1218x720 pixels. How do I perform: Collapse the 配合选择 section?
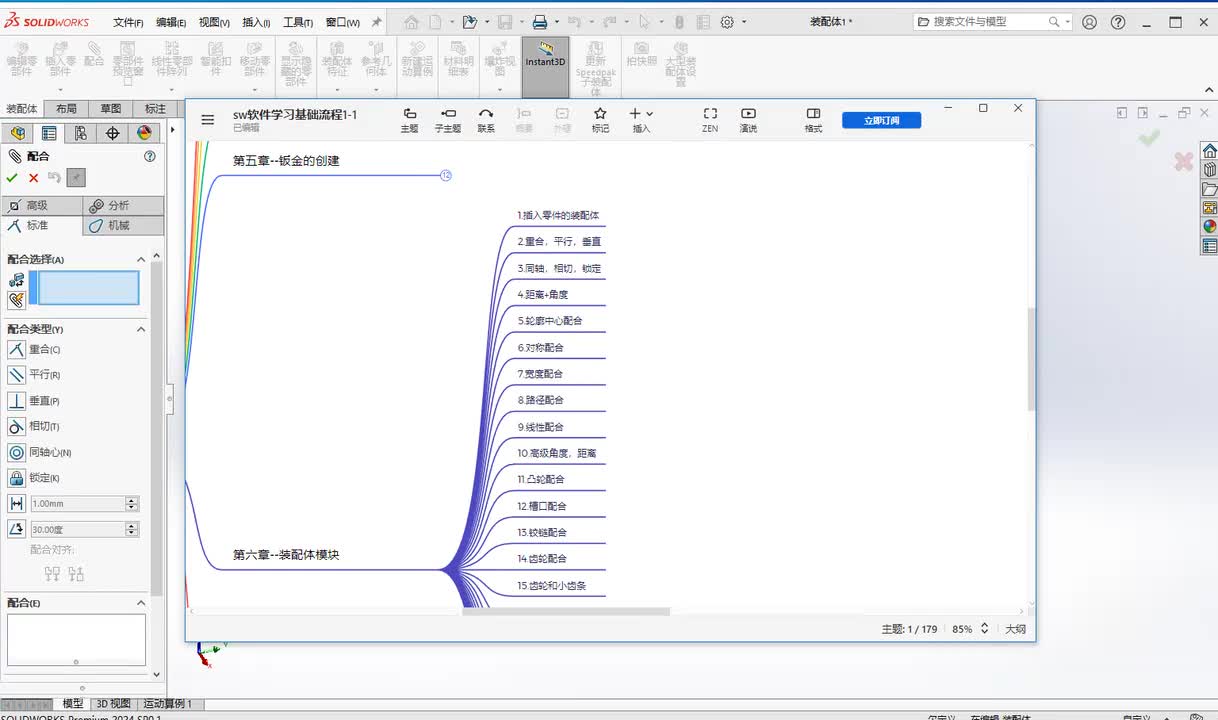pyautogui.click(x=141, y=259)
